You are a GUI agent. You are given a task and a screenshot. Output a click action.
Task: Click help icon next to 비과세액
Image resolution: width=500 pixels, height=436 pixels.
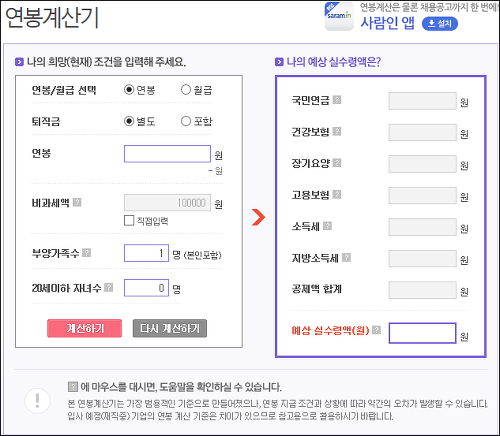[77, 202]
